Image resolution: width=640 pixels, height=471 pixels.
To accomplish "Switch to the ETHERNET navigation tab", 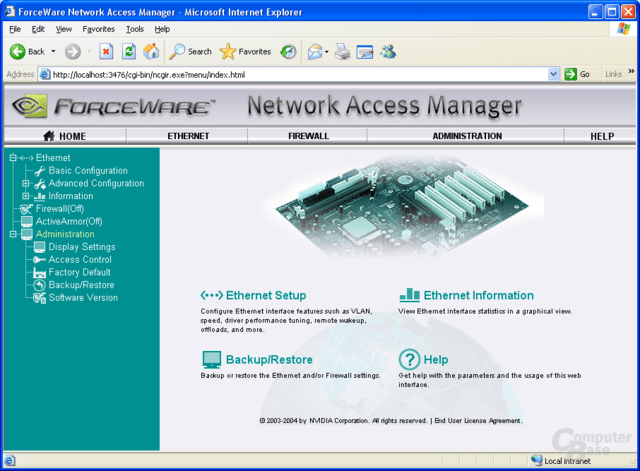I will (x=188, y=136).
